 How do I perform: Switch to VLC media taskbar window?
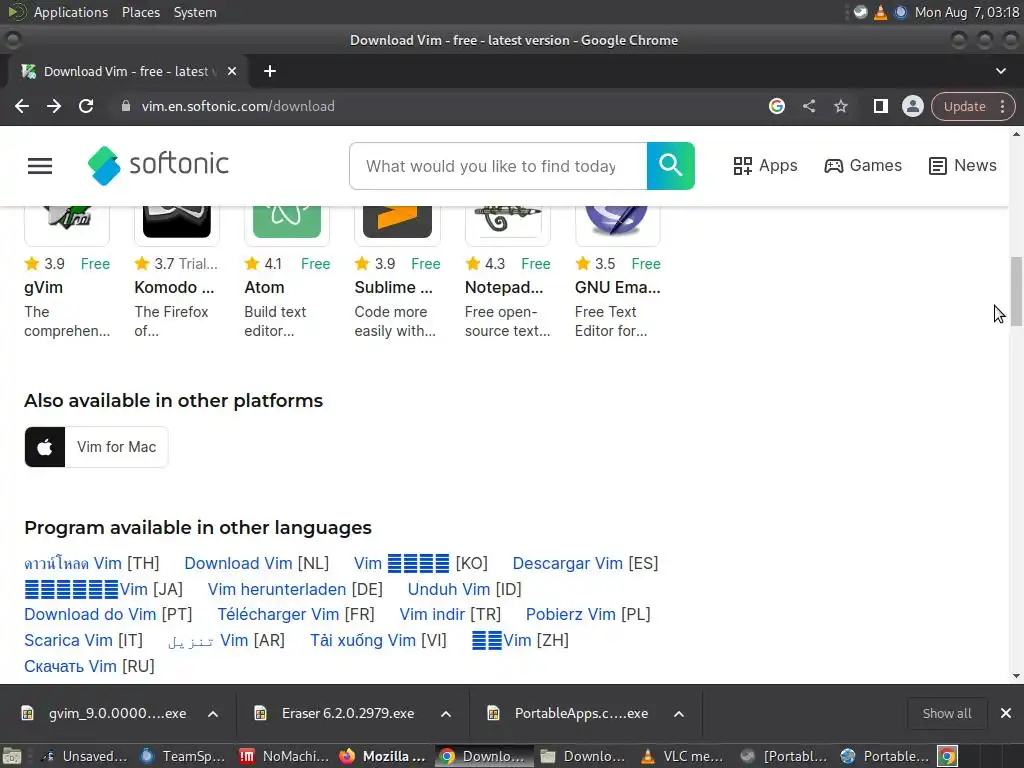(x=683, y=756)
